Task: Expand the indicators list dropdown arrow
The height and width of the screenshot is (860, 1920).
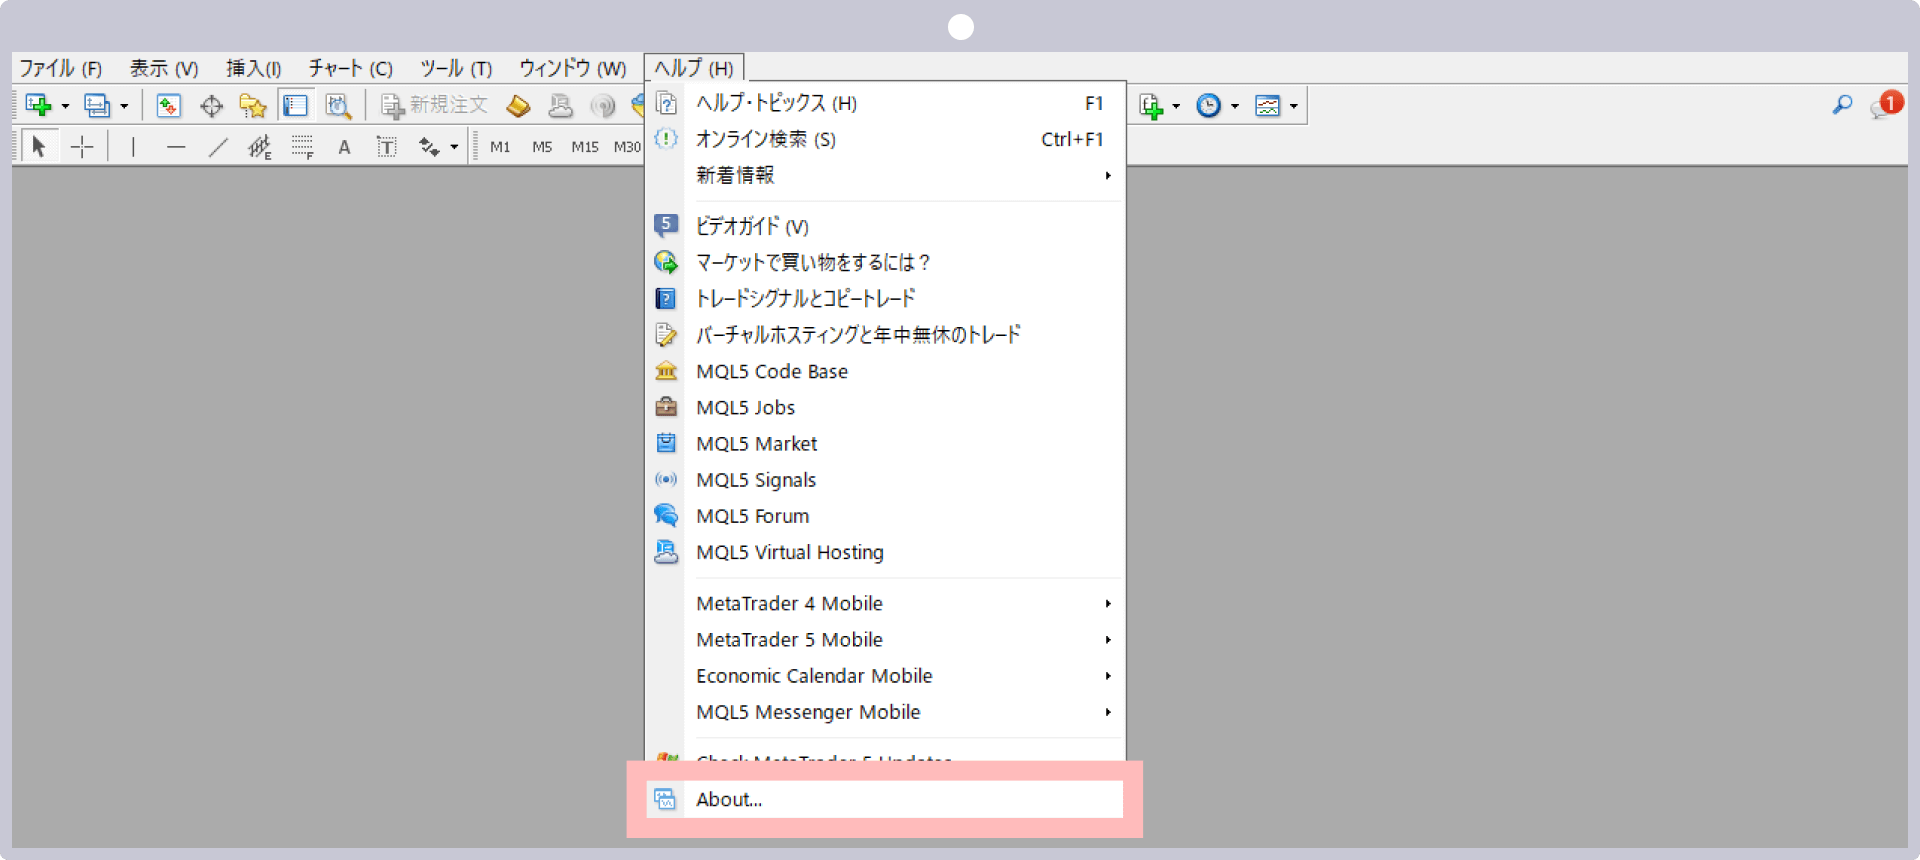Action: click(1176, 106)
